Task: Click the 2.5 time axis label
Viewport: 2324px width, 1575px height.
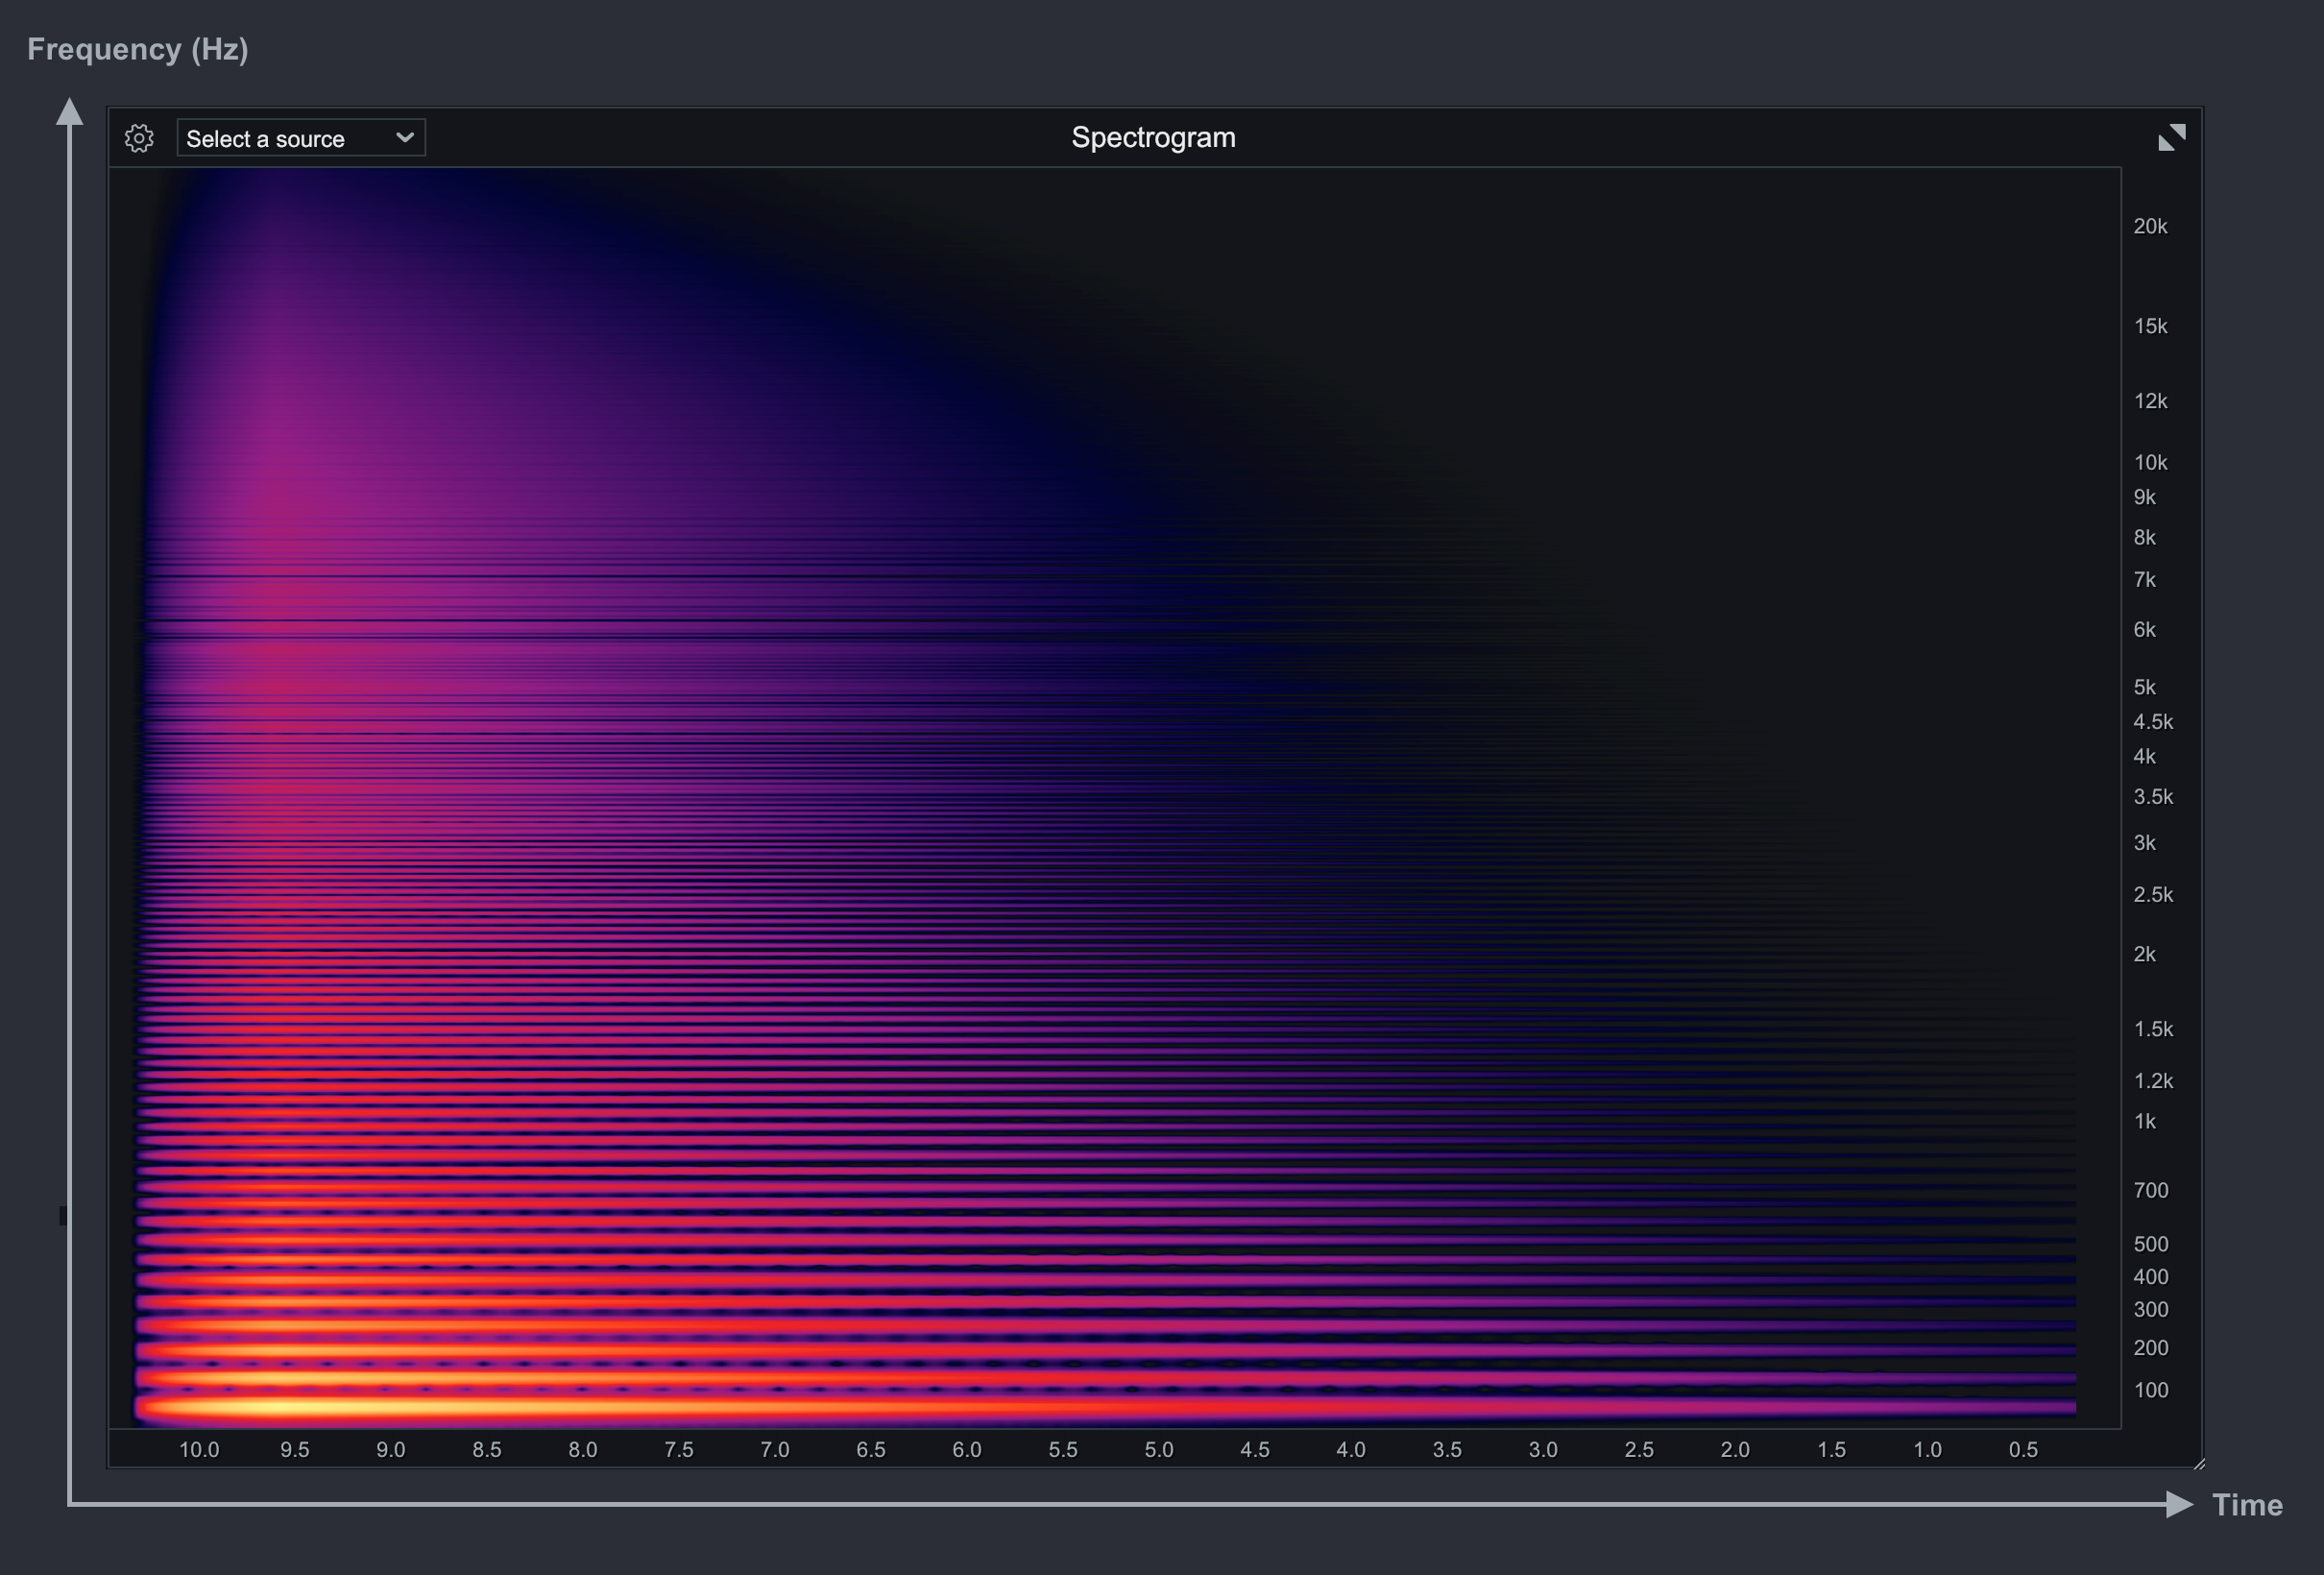Action: click(1639, 1450)
